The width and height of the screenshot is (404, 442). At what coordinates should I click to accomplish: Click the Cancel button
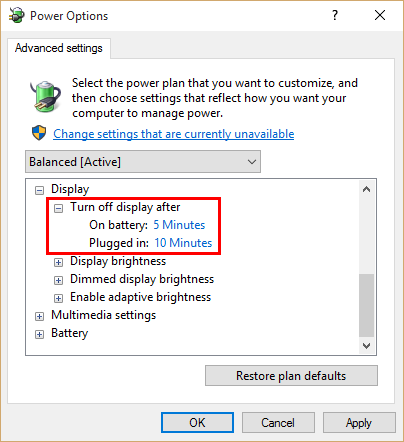click(278, 423)
